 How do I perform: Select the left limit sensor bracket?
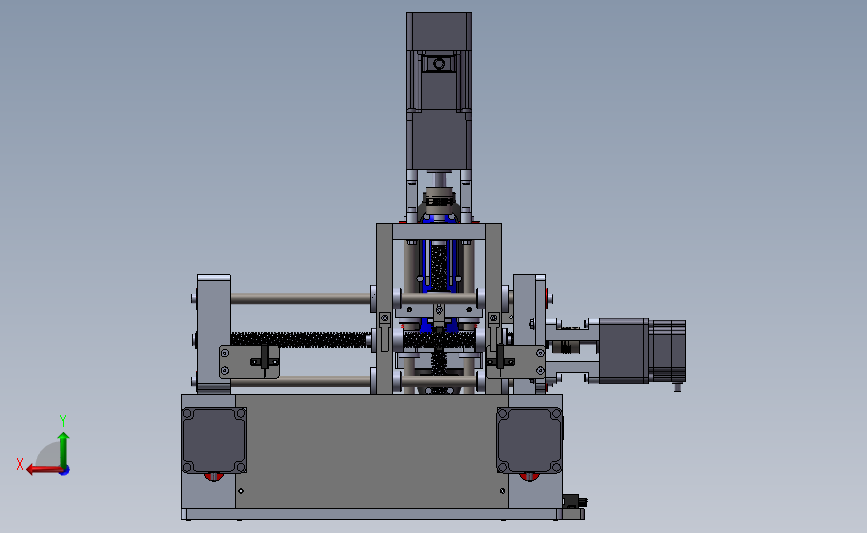coord(249,362)
